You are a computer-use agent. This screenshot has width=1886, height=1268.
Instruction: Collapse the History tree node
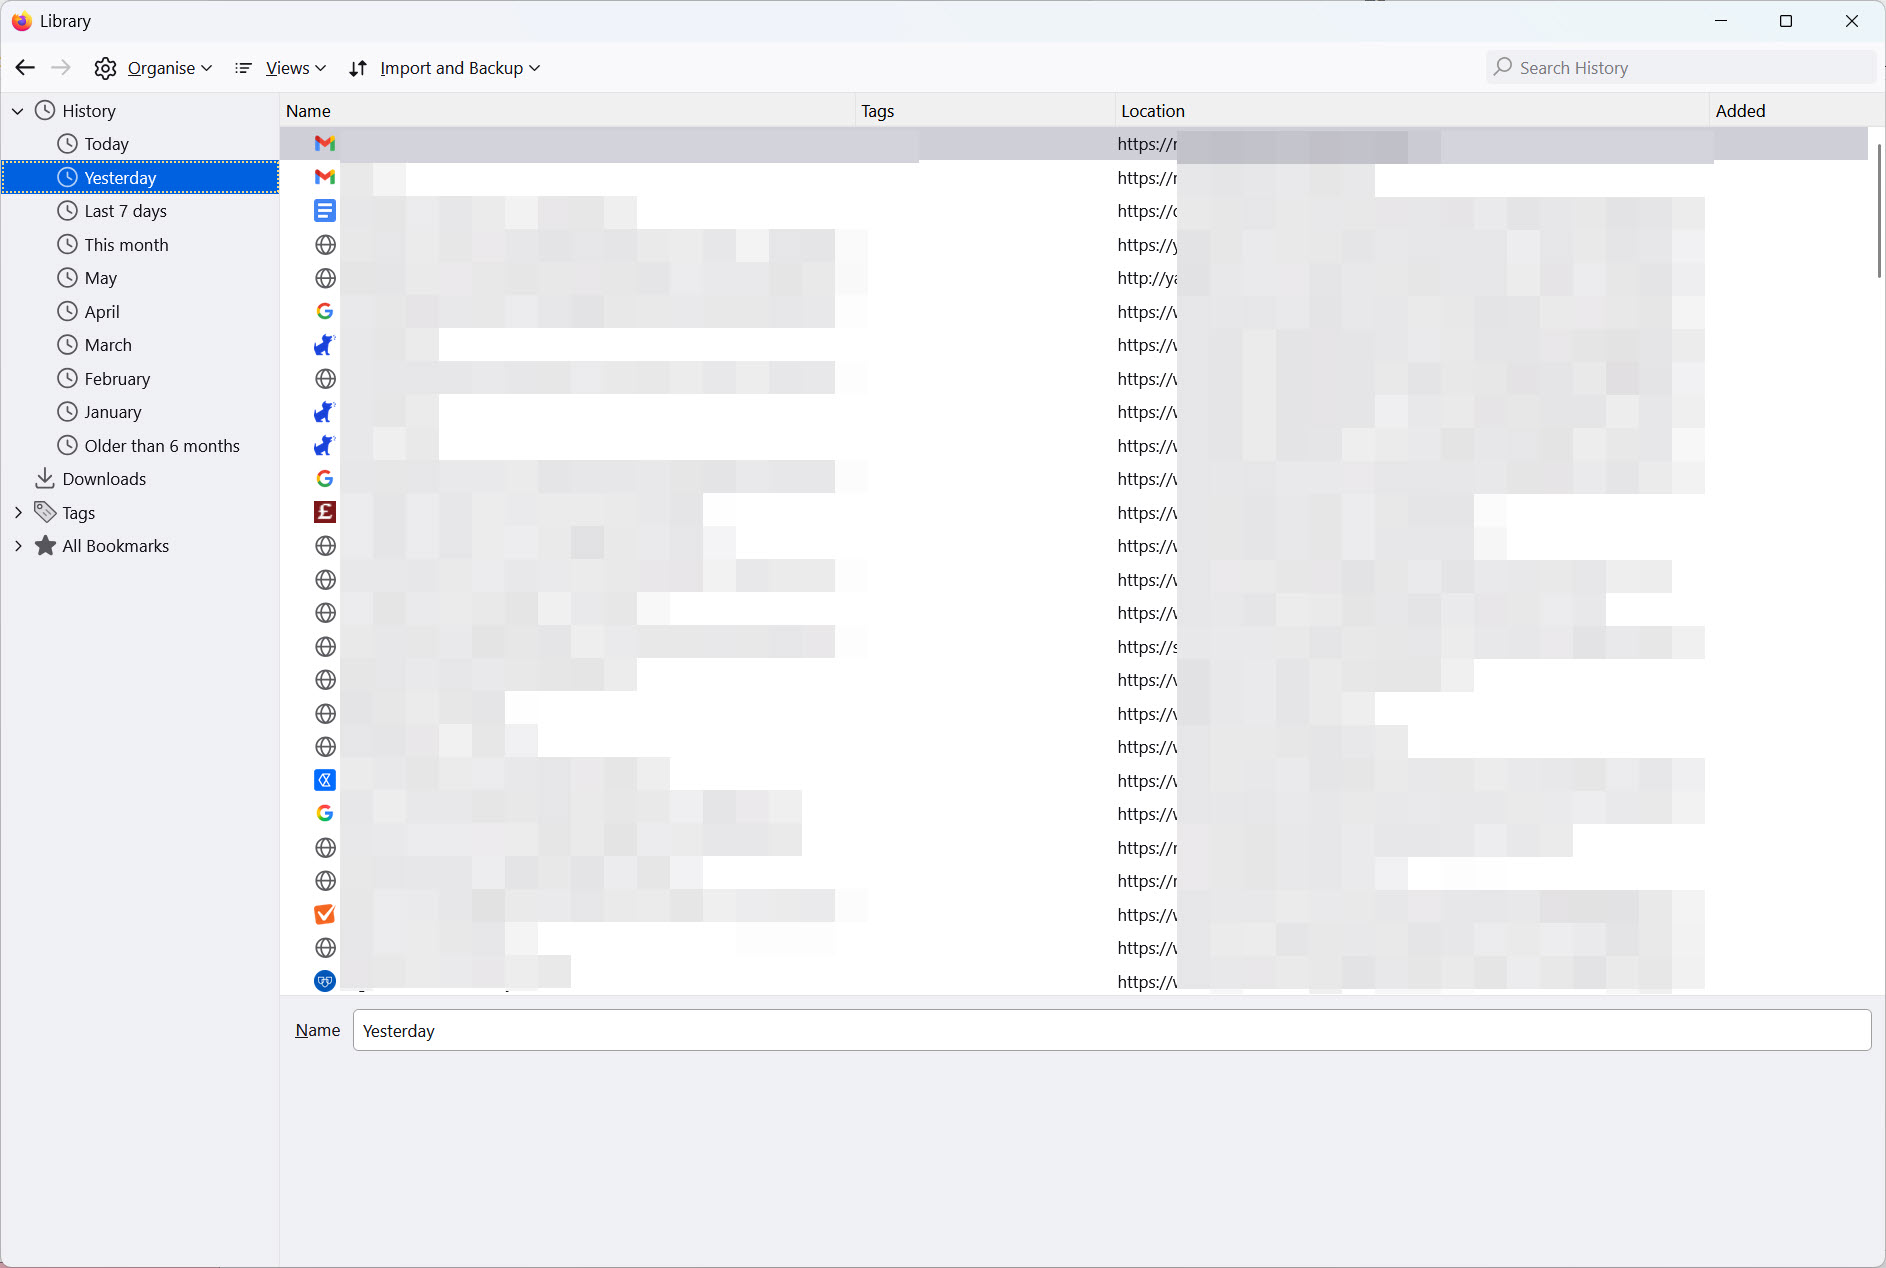click(18, 111)
